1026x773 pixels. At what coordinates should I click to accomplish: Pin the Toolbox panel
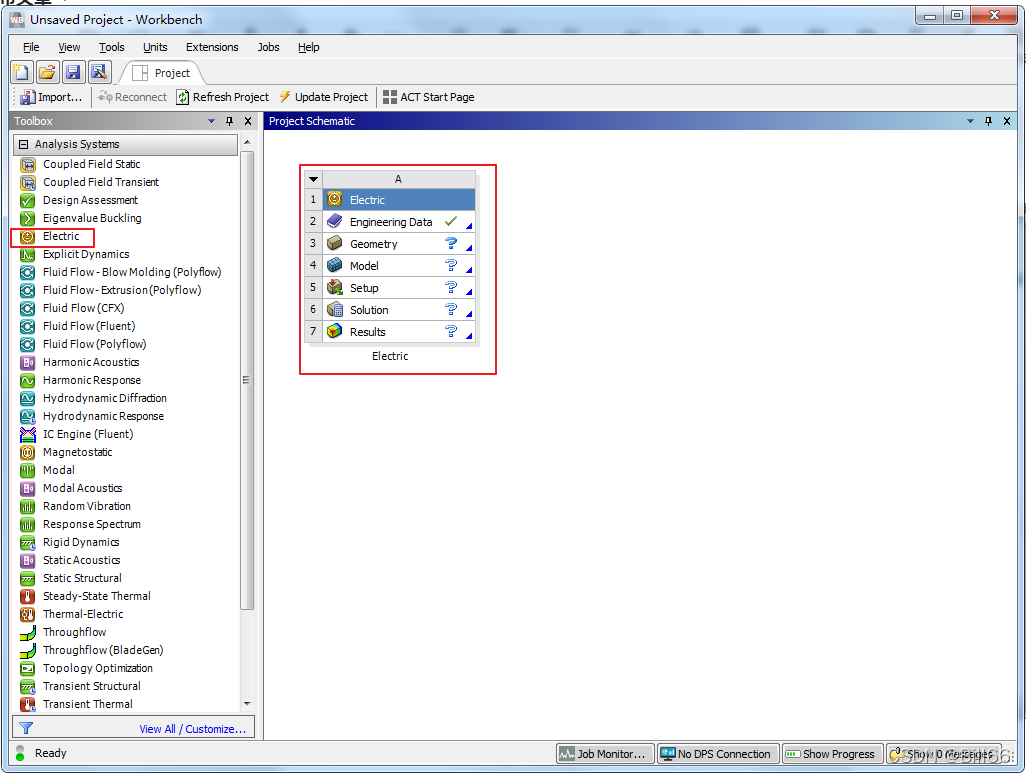tap(229, 121)
